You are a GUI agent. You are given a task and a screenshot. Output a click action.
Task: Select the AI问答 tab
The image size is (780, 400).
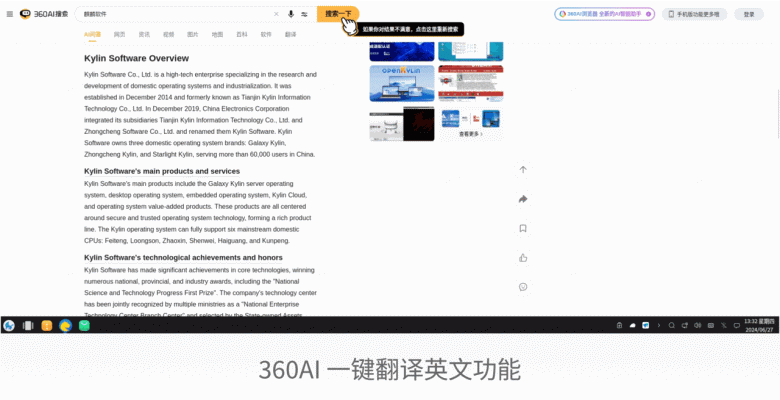(92, 34)
